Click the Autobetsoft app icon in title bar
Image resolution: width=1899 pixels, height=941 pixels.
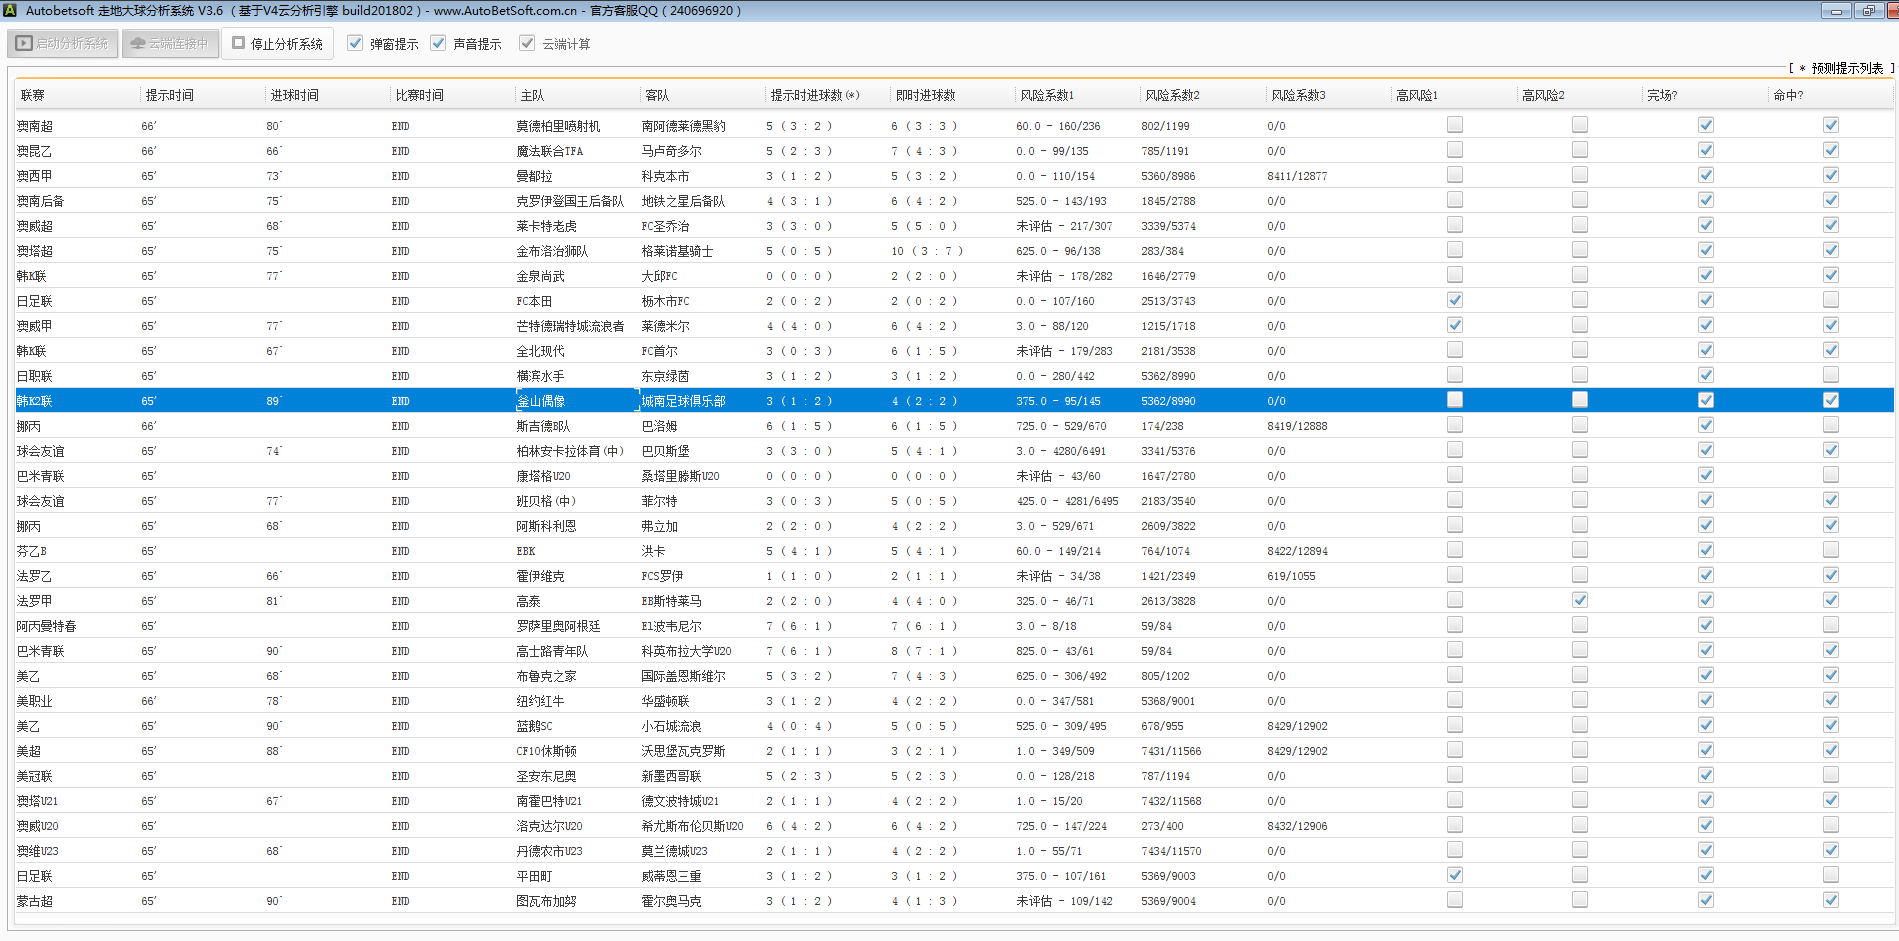[x=11, y=11]
